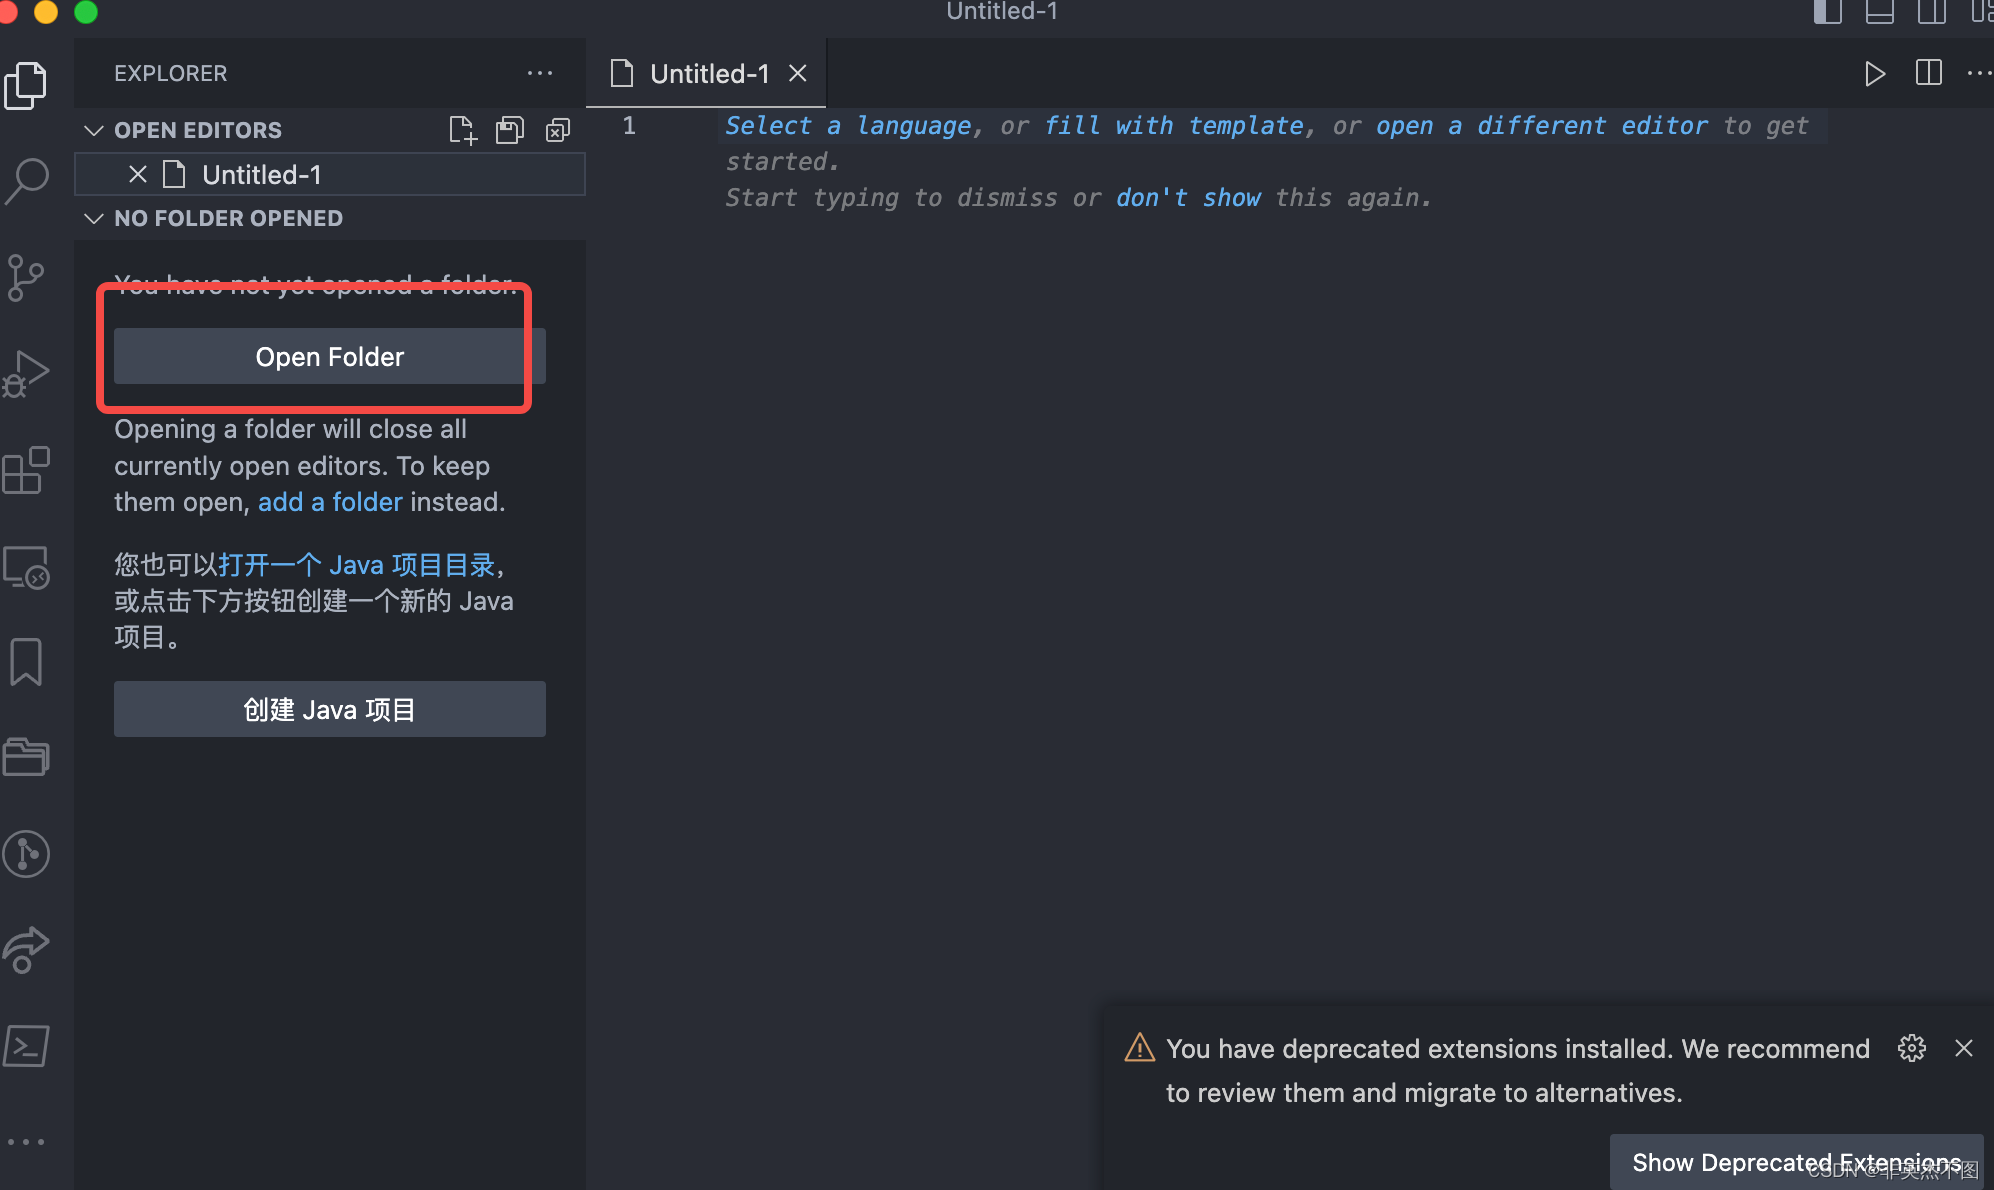Click the Run file play icon
The width and height of the screenshot is (1994, 1190).
click(1875, 74)
